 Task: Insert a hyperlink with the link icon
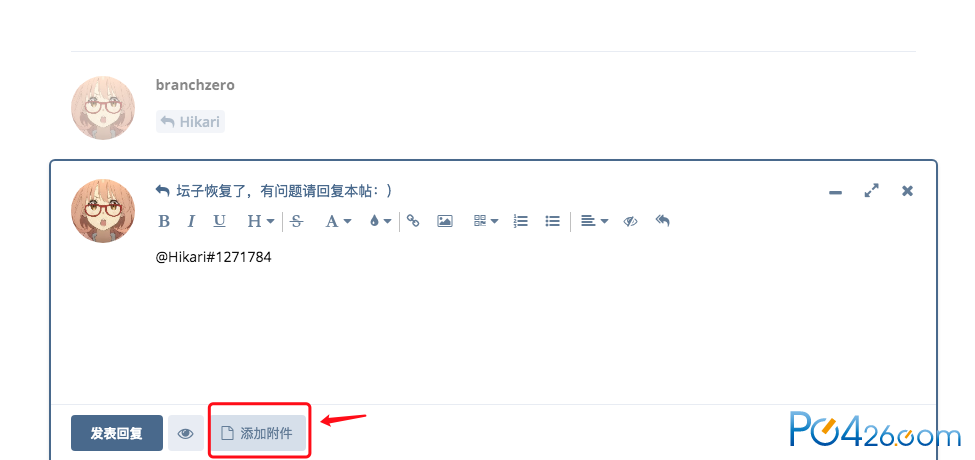pos(413,221)
